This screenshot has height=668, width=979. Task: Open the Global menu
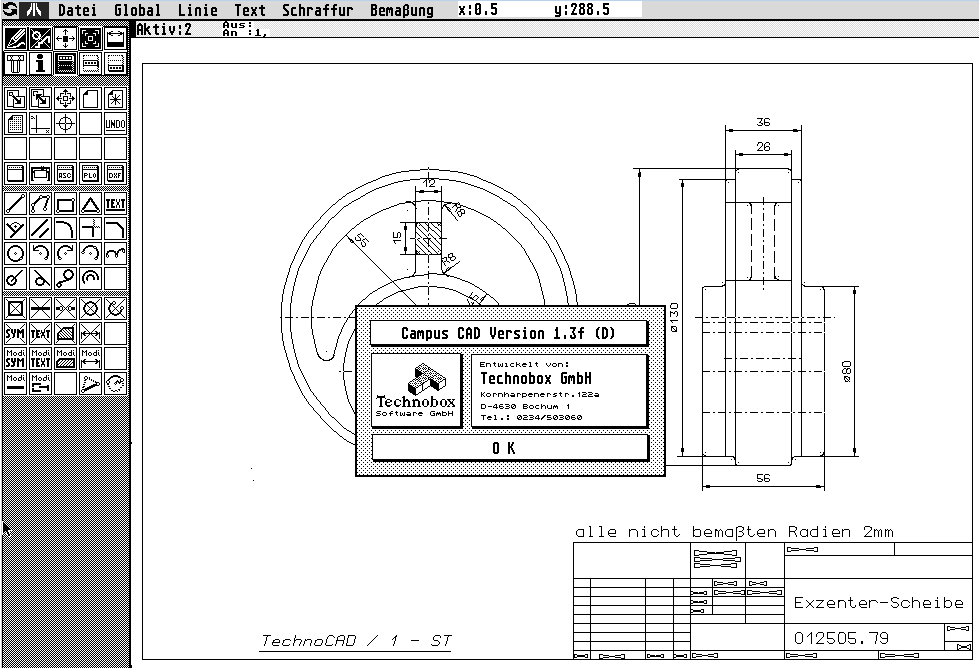pyautogui.click(x=137, y=10)
